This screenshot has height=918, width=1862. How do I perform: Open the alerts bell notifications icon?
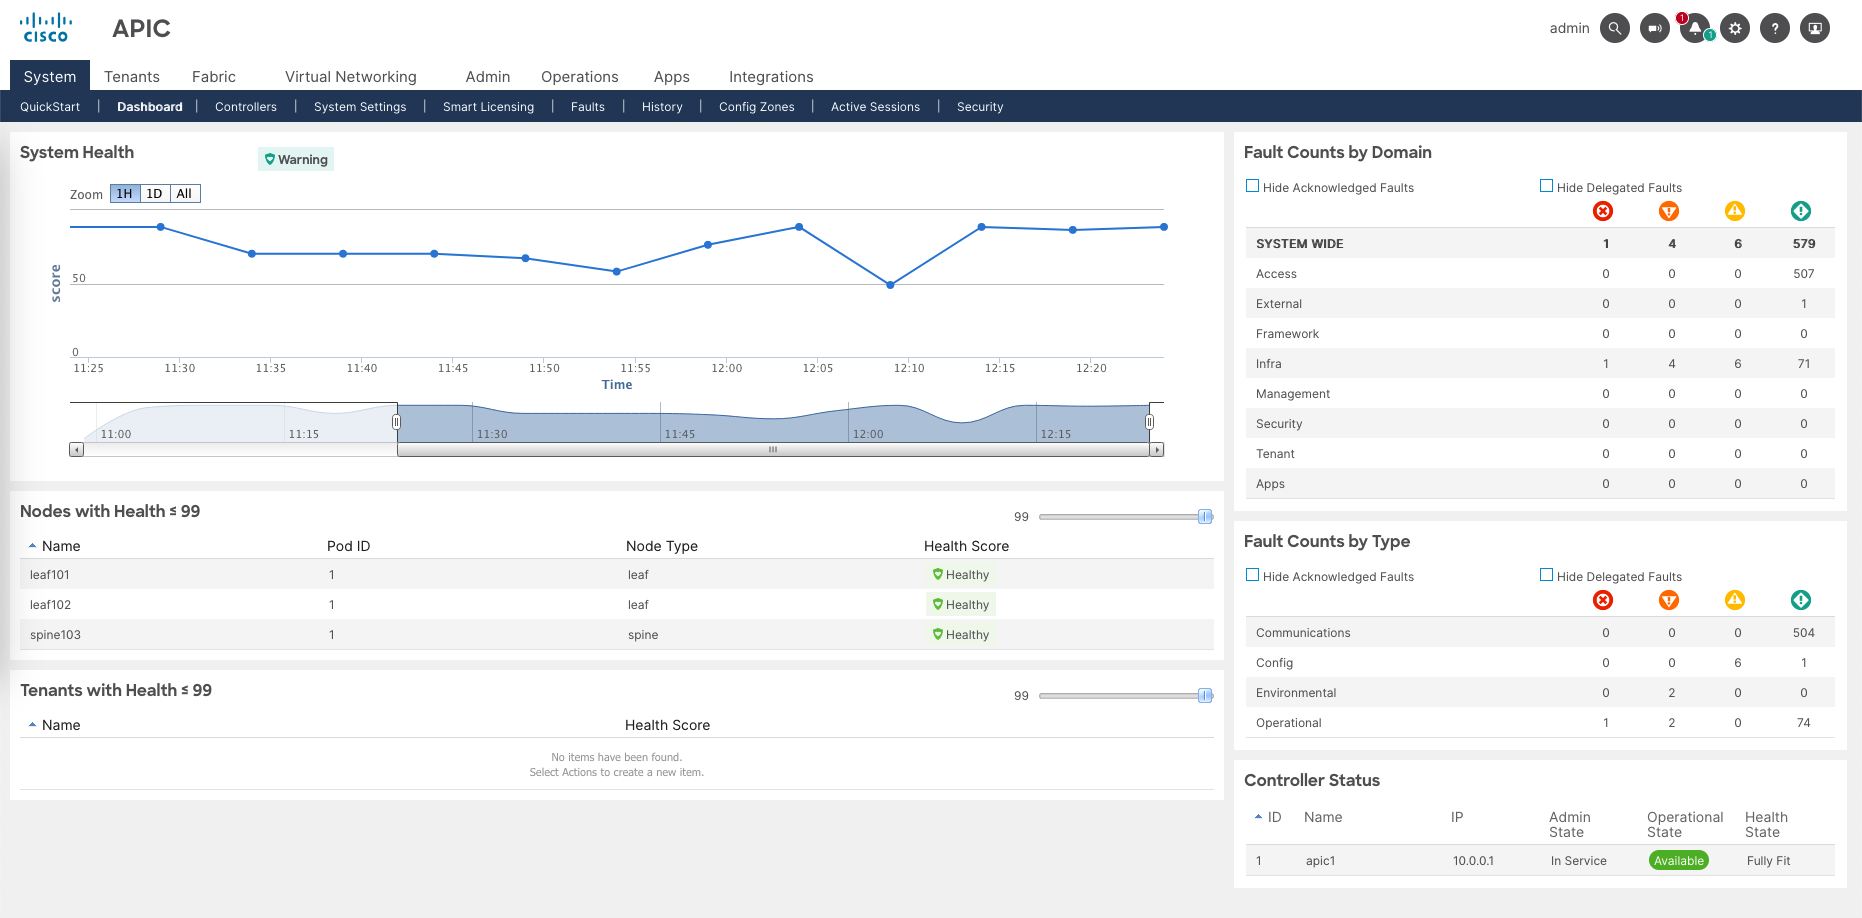[1694, 28]
